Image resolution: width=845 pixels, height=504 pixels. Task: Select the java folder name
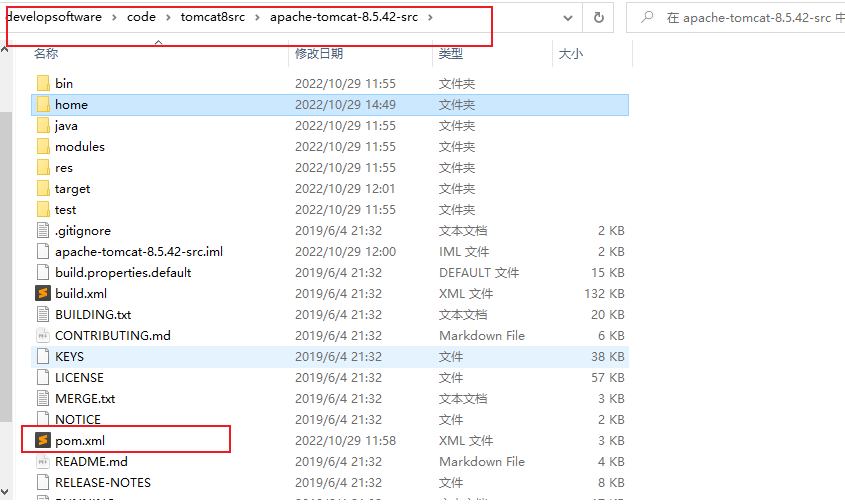tap(66, 126)
